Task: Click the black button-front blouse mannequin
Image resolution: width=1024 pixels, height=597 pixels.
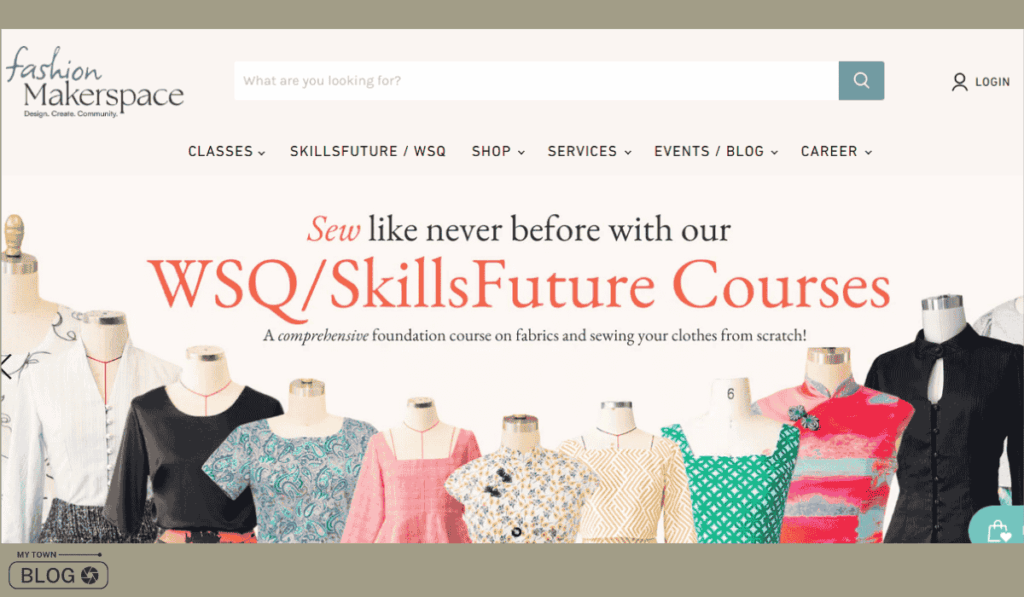Action: pyautogui.click(x=944, y=431)
